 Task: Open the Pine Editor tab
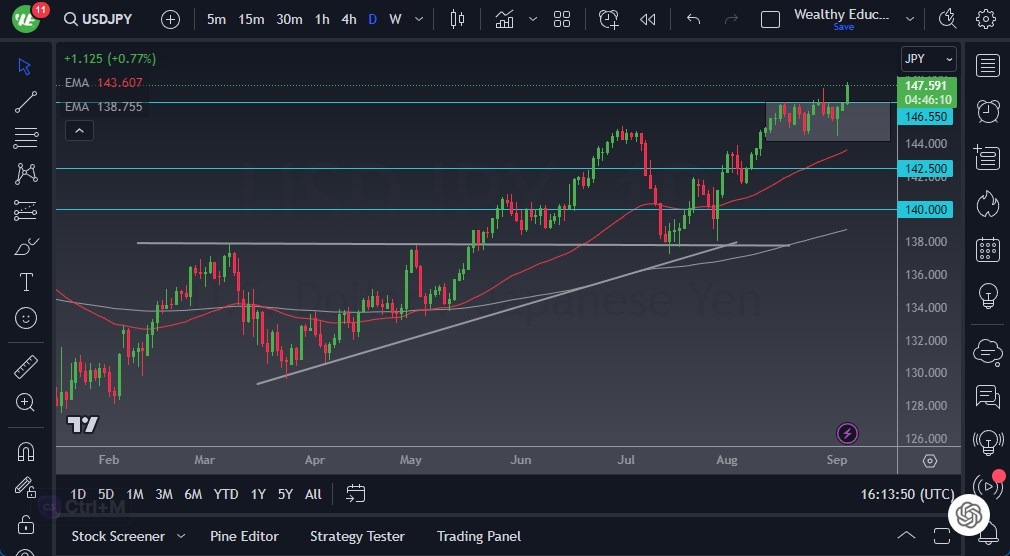point(244,536)
